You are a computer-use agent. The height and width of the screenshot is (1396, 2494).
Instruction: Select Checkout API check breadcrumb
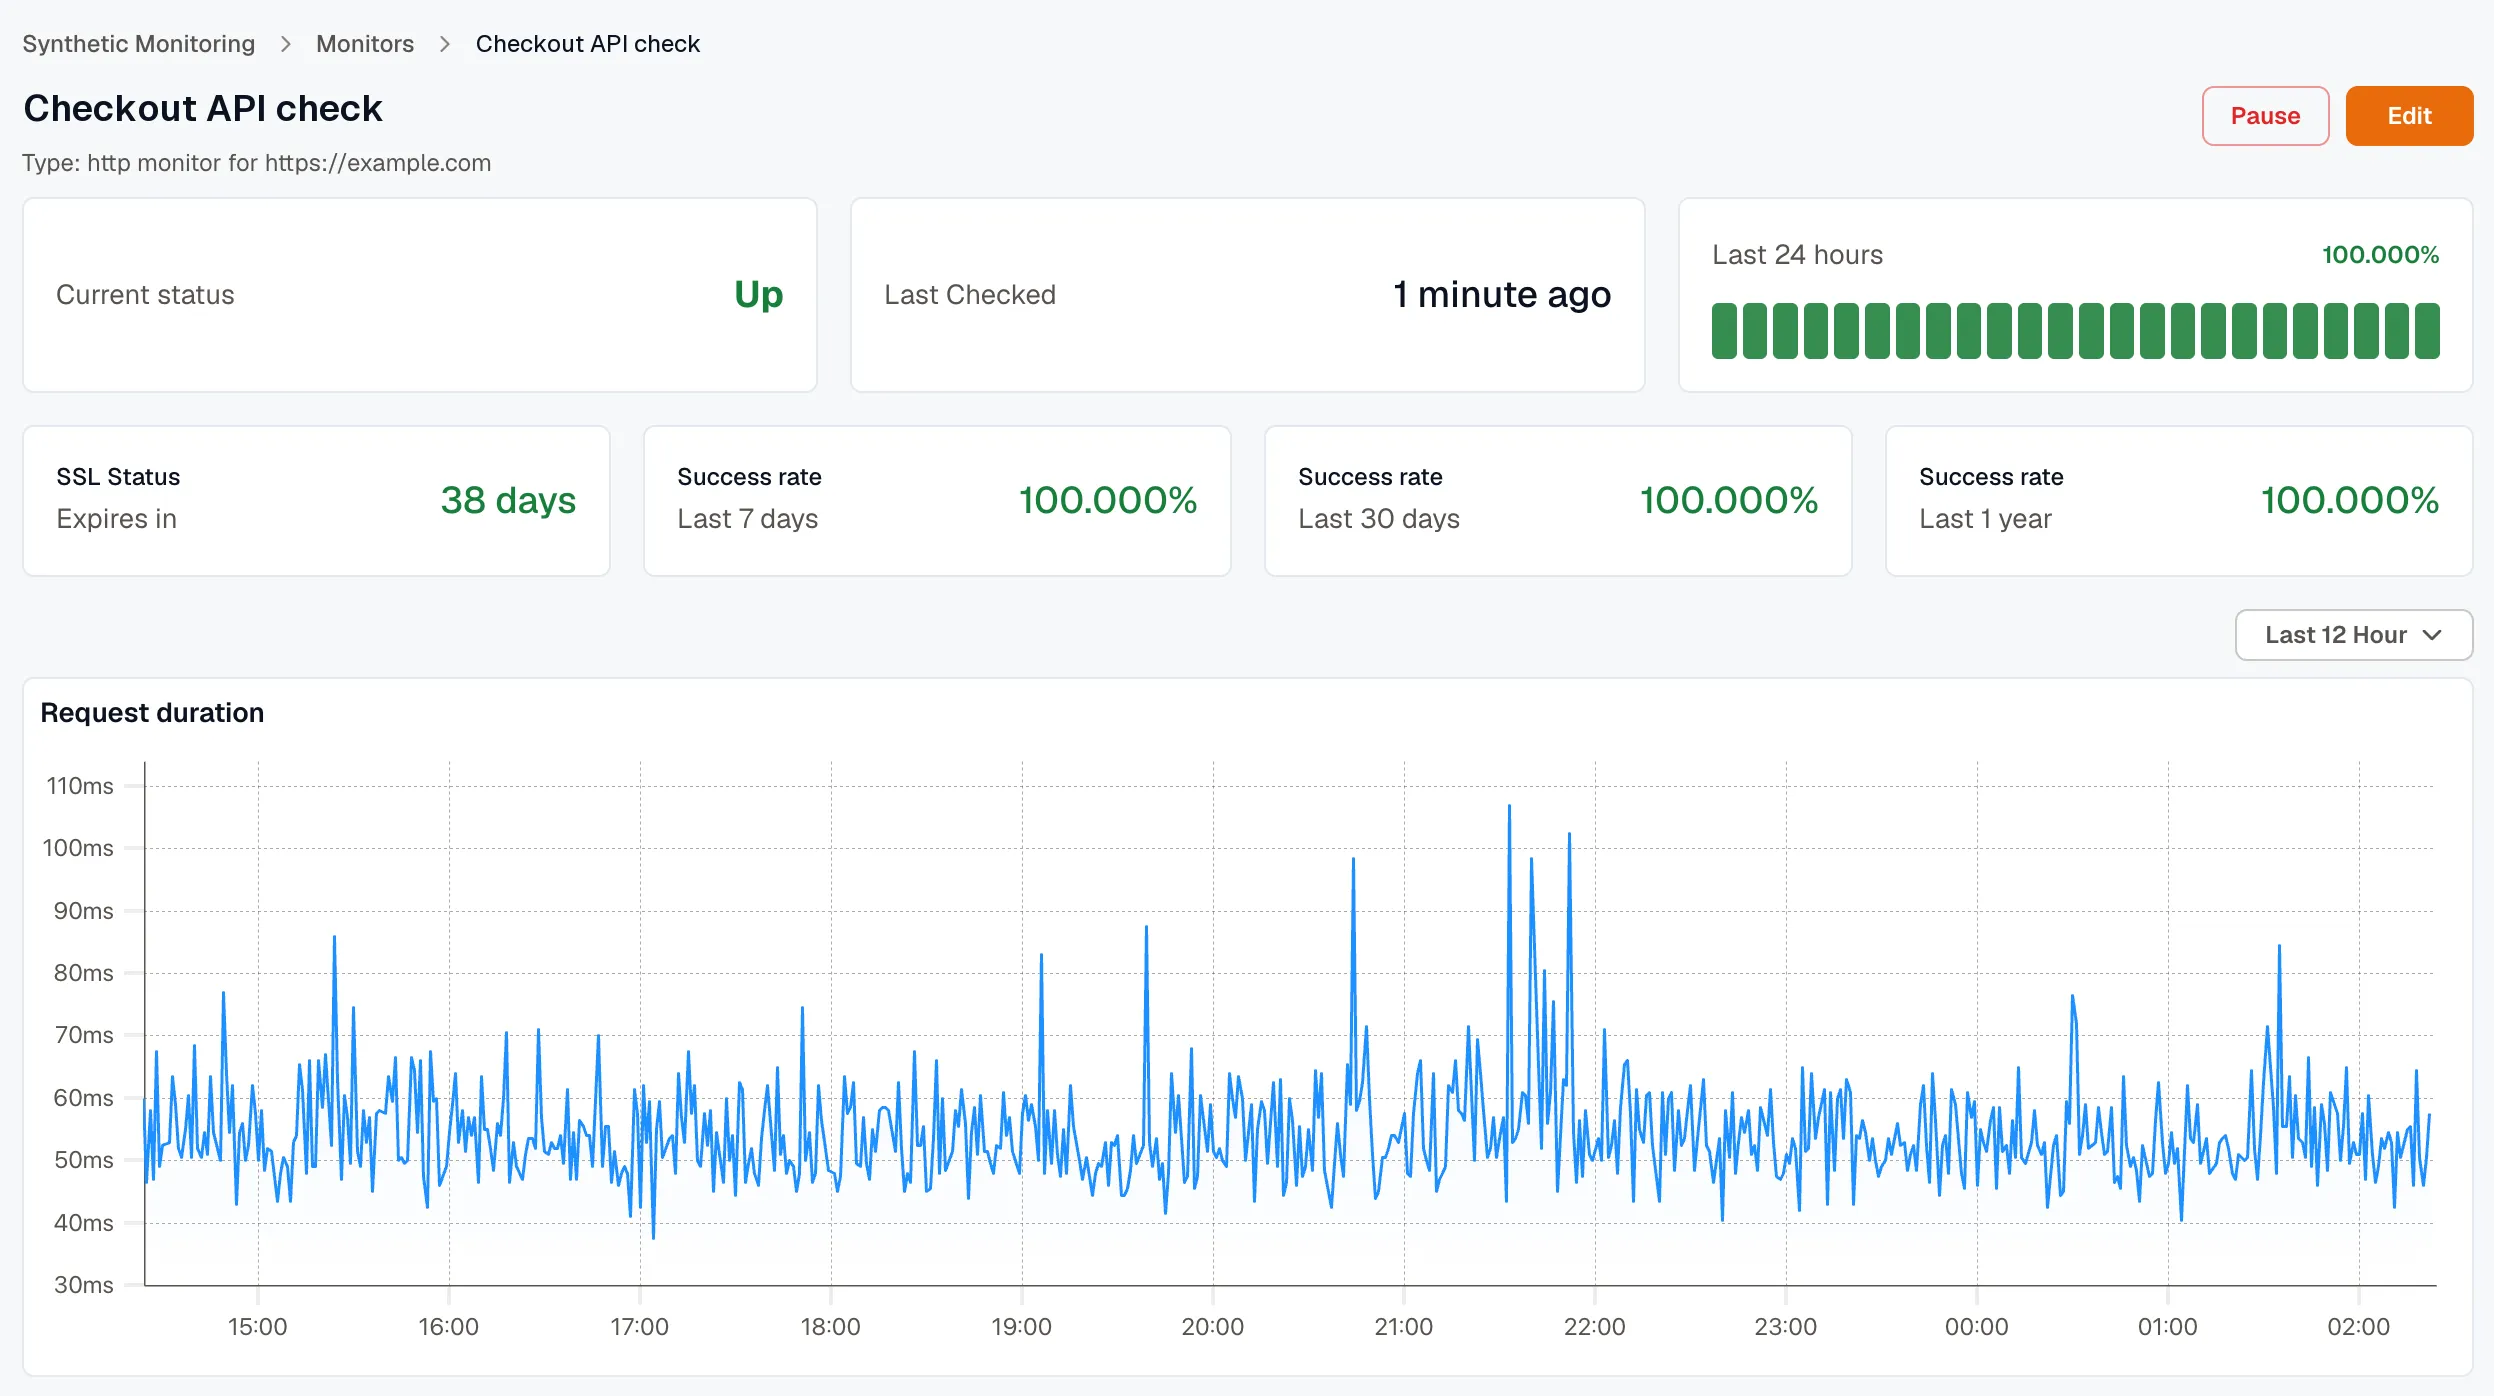tap(588, 44)
